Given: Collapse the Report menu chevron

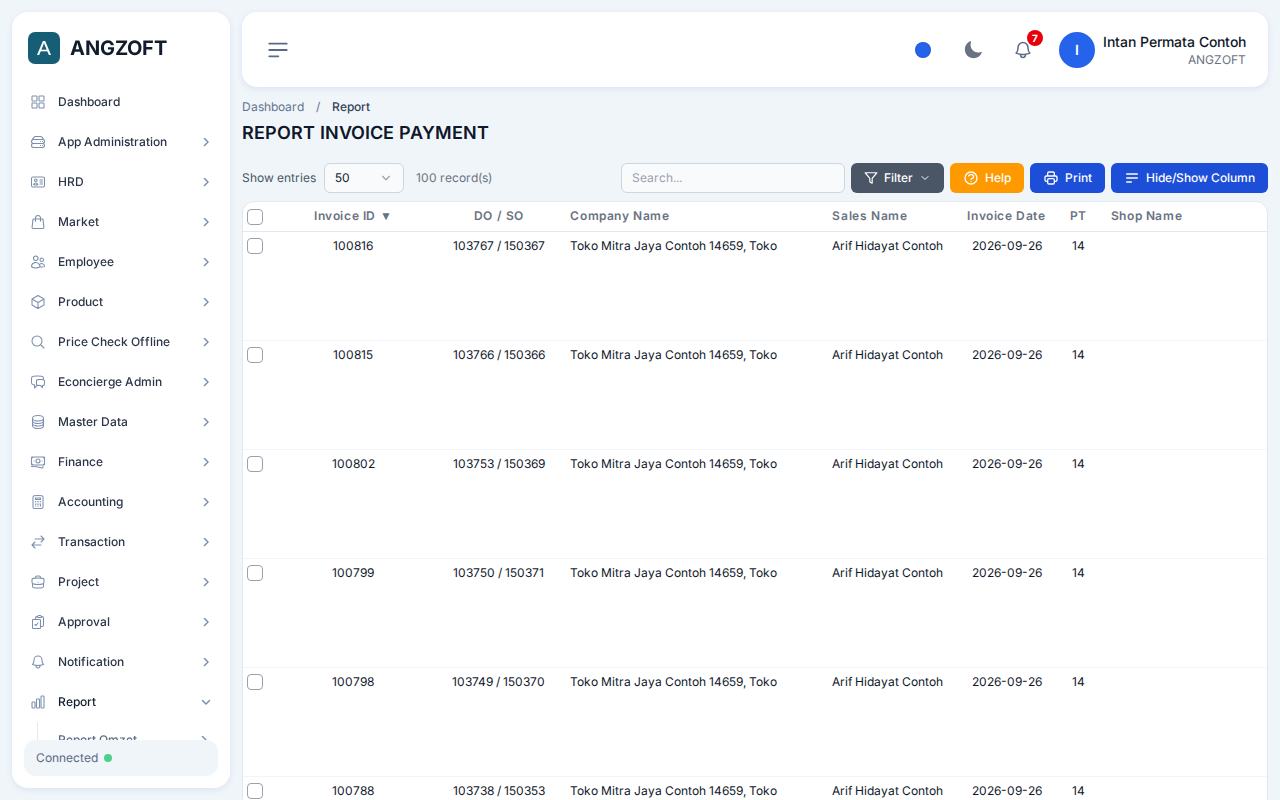Looking at the screenshot, I should [206, 702].
